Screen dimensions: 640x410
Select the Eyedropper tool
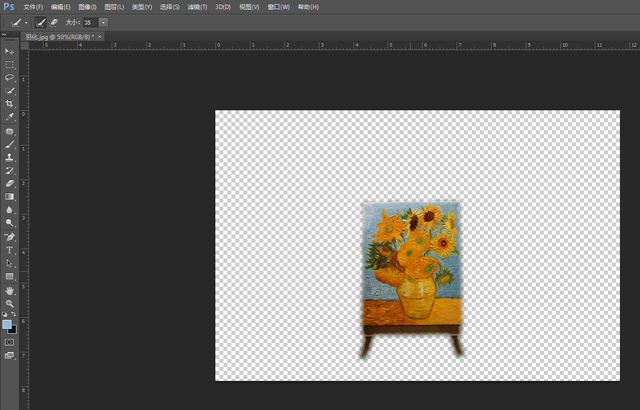coord(10,117)
